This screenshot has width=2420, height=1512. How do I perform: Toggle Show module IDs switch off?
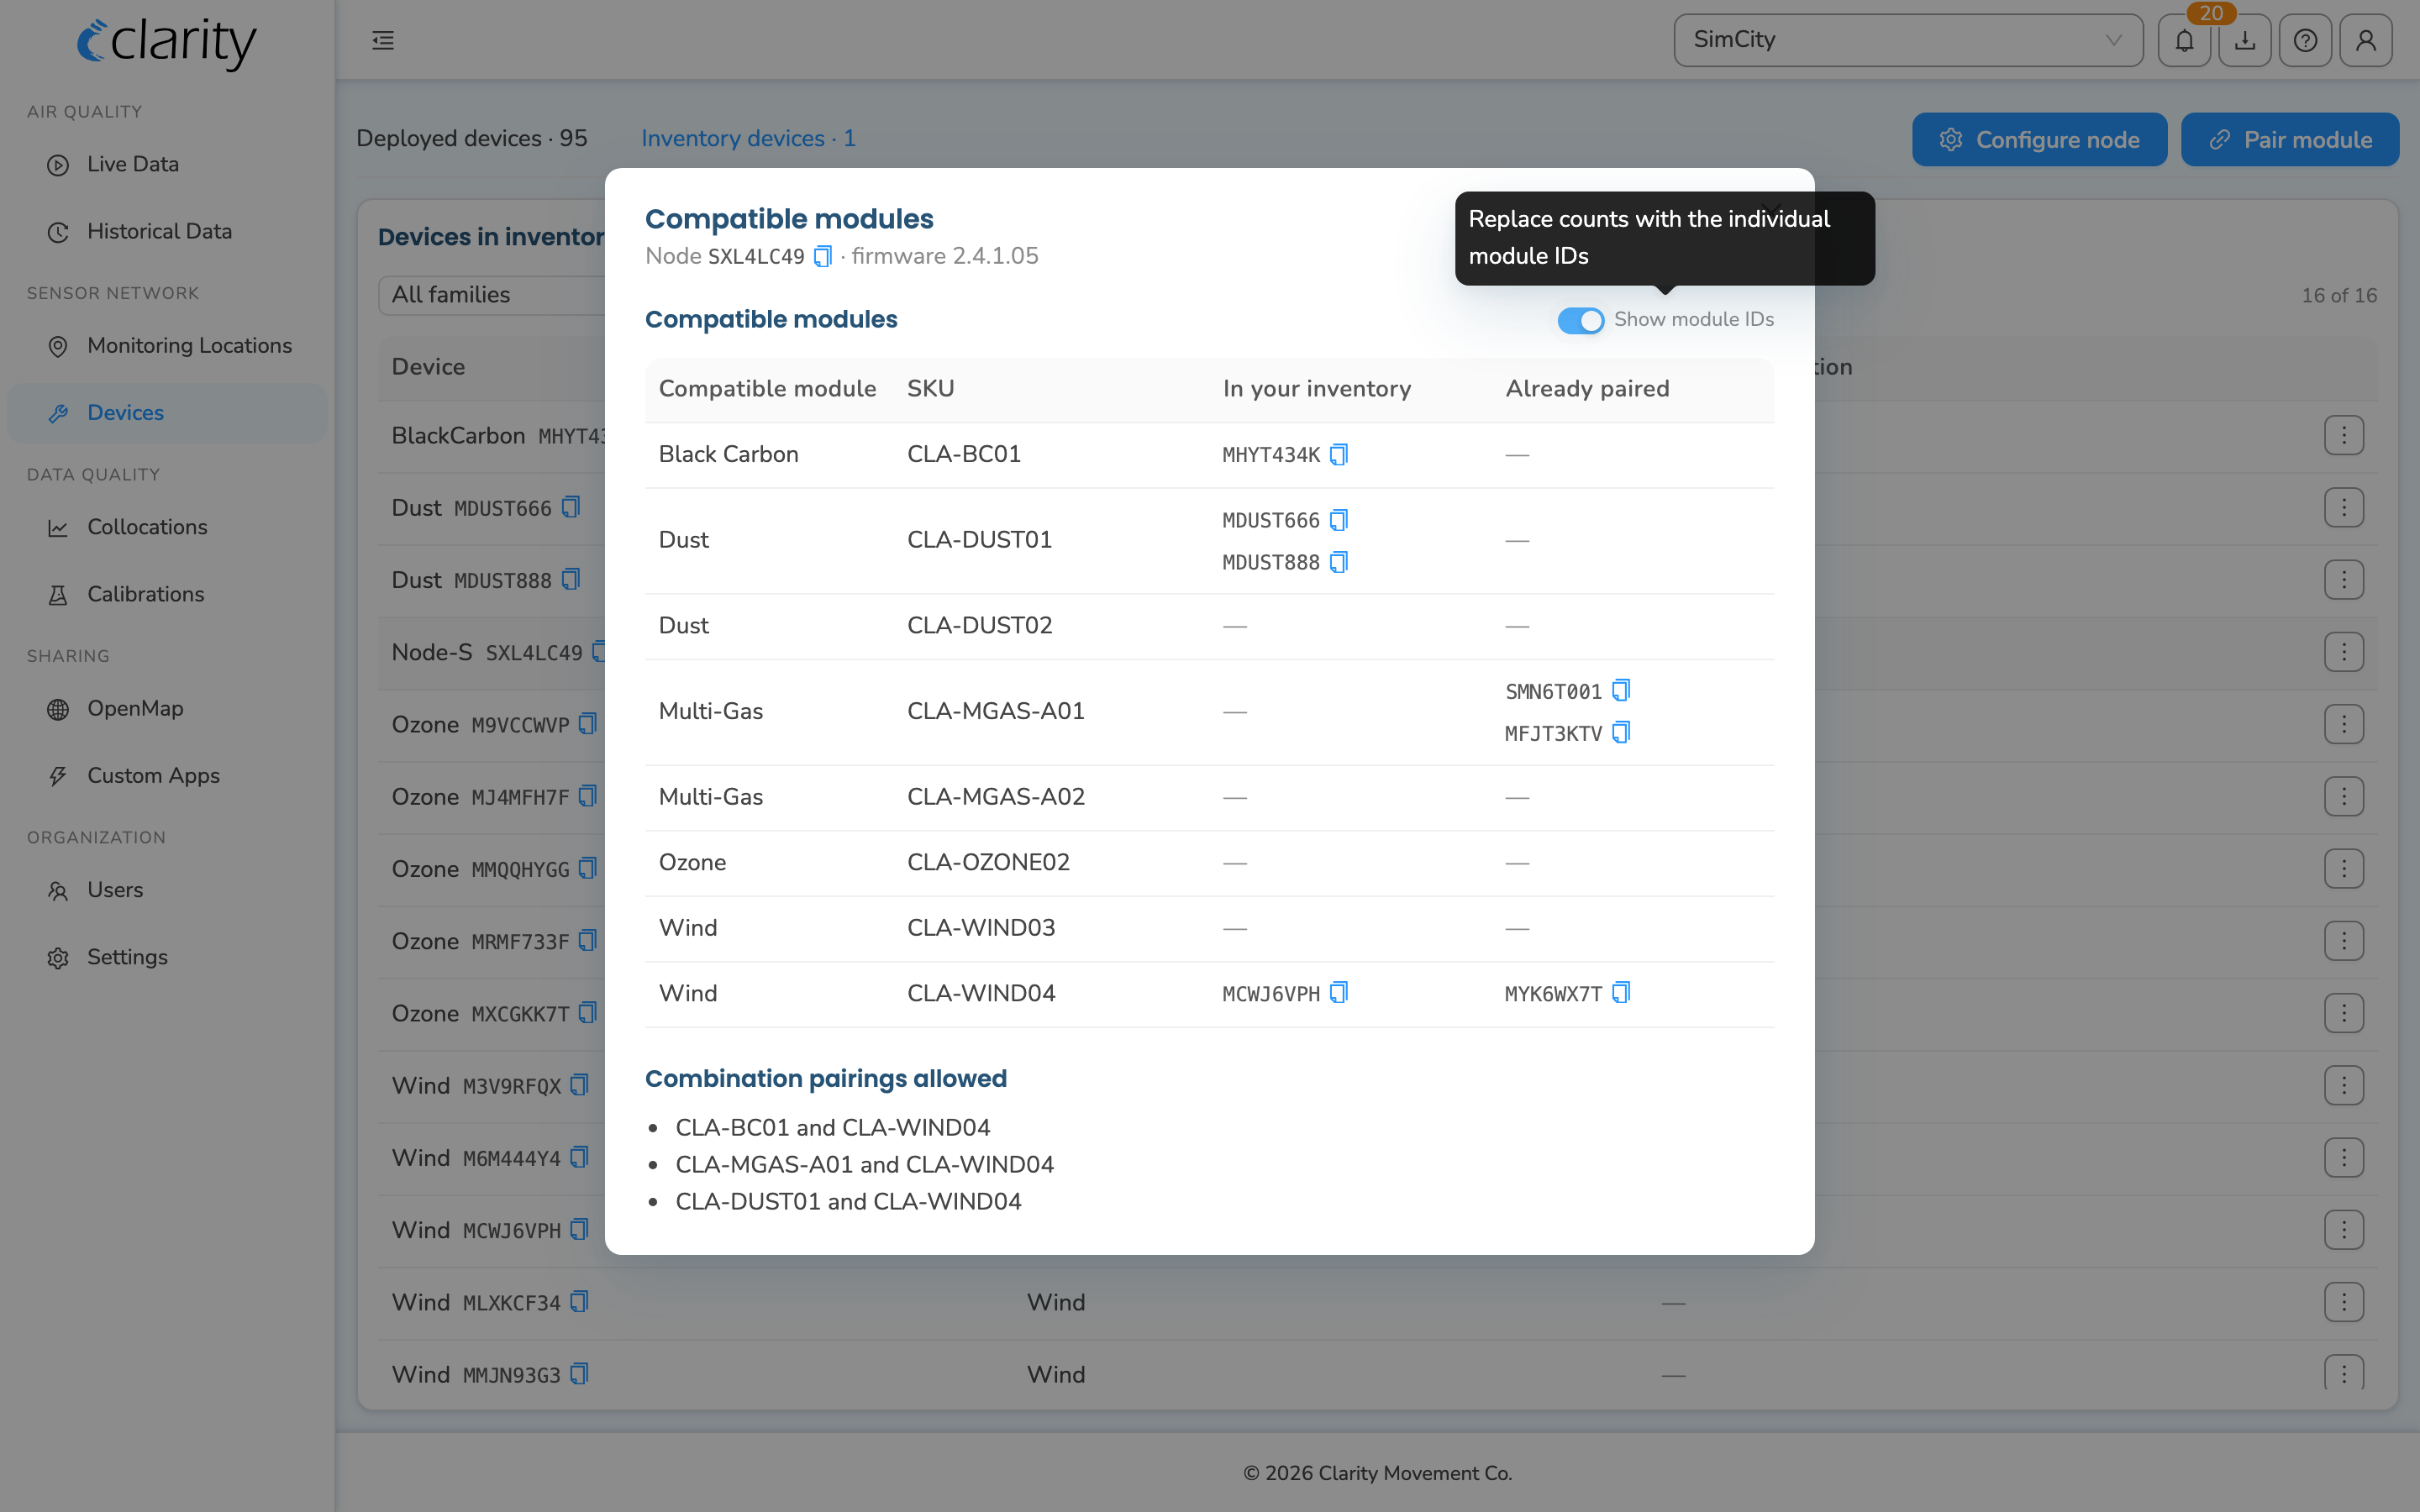tap(1580, 320)
